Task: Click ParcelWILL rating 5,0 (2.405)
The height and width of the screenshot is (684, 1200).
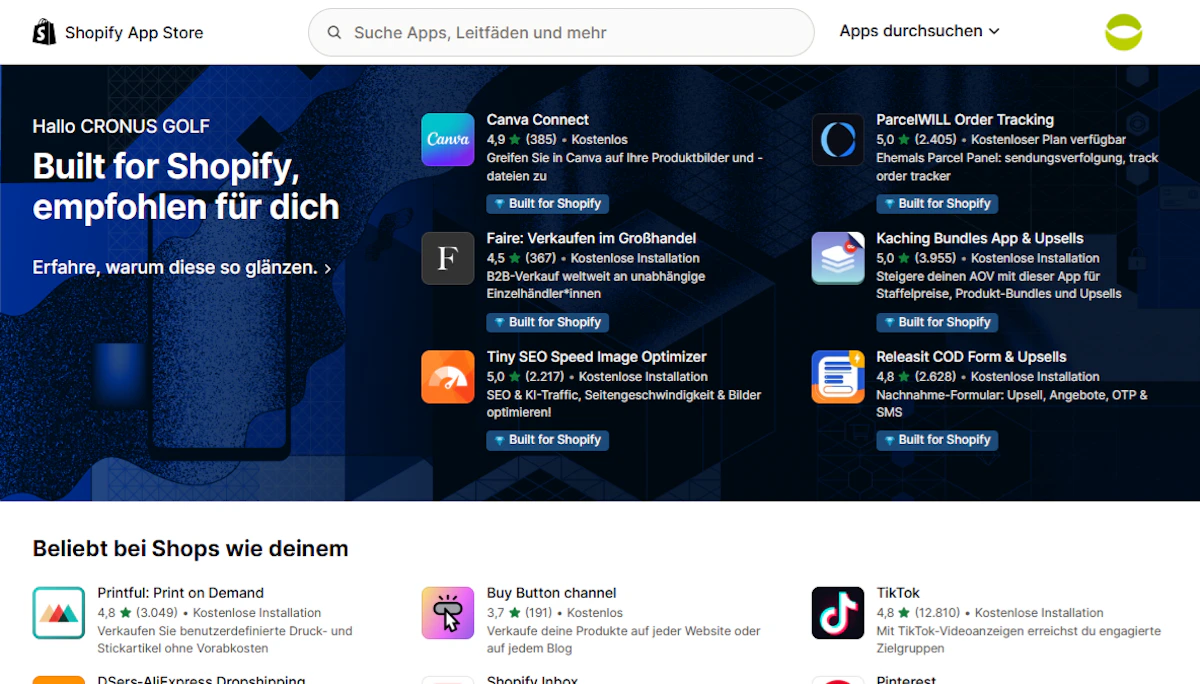Action: click(916, 140)
